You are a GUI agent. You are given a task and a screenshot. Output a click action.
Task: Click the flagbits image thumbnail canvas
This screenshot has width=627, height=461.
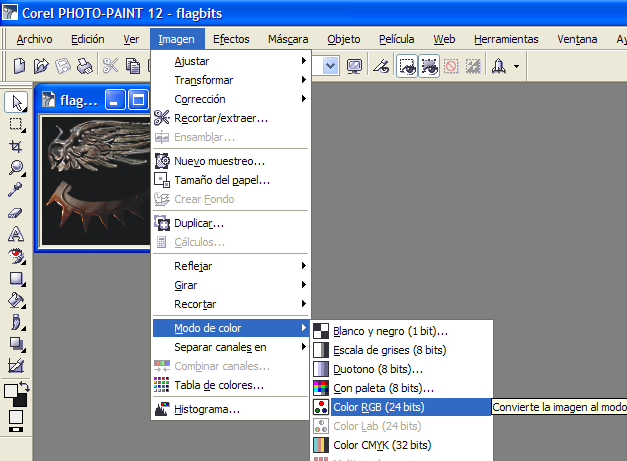click(96, 181)
